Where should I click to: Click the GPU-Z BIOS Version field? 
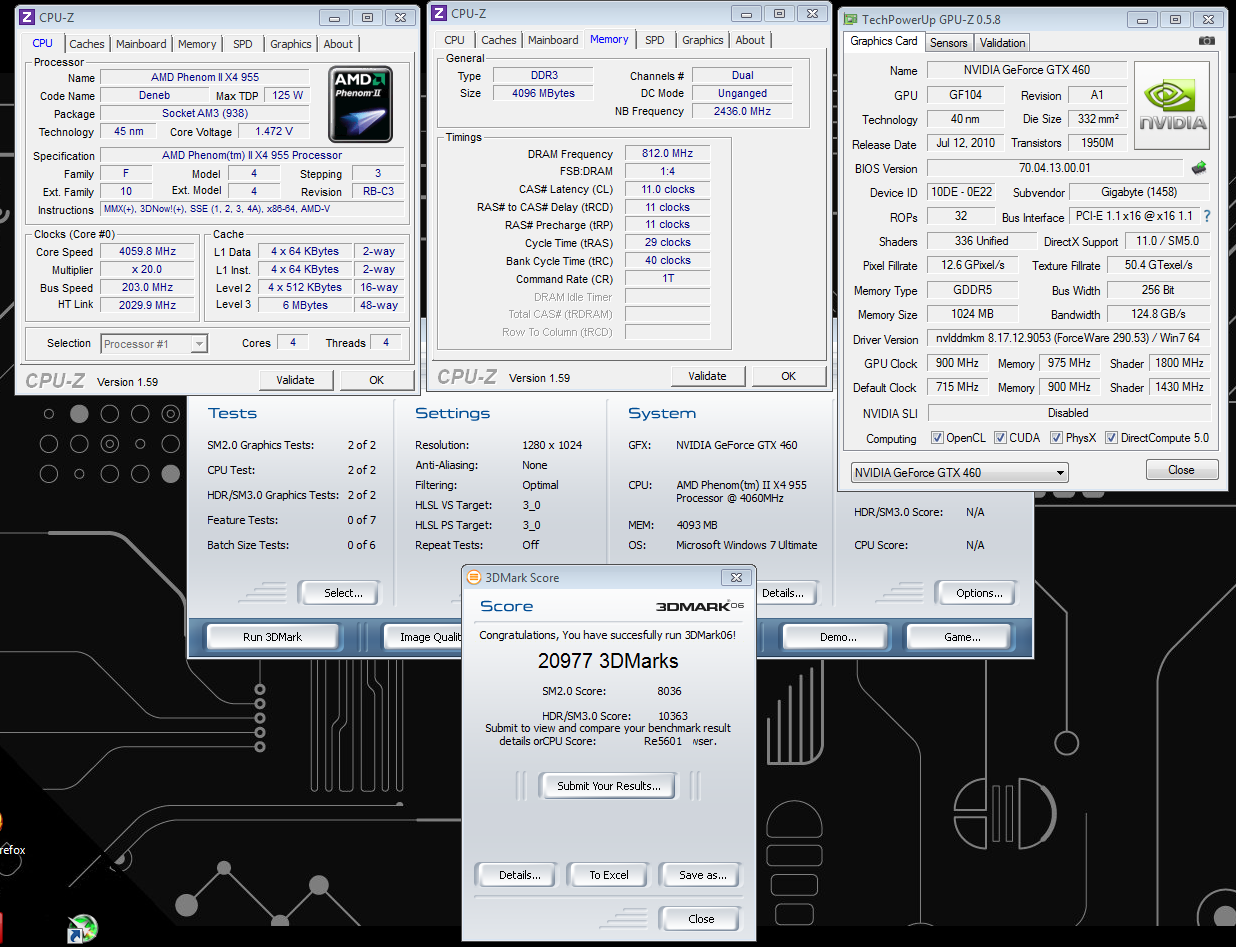[x=1055, y=168]
